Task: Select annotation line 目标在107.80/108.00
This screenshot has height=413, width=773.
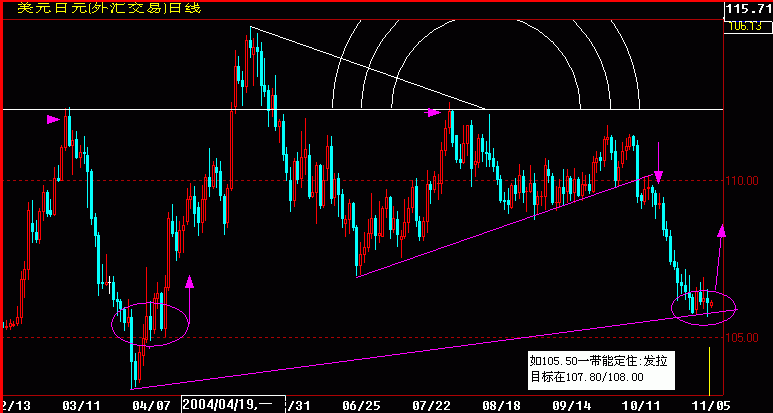Action: [586, 377]
